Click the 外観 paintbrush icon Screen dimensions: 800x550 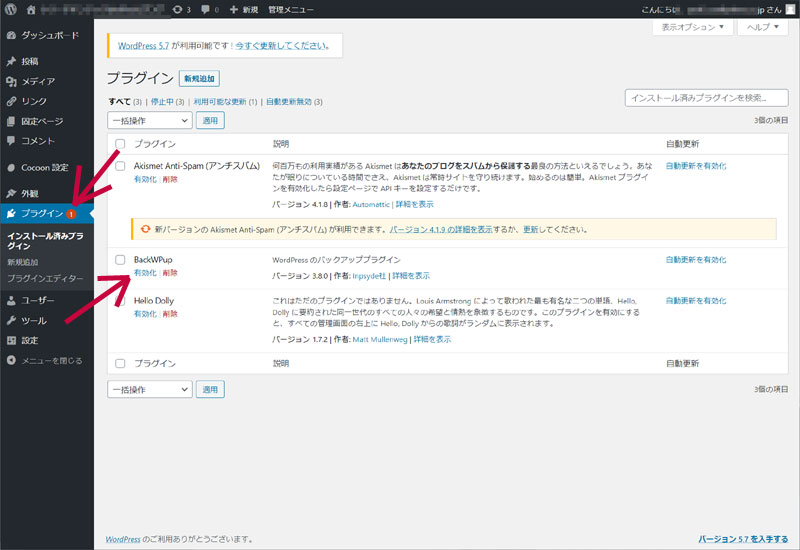[11, 193]
